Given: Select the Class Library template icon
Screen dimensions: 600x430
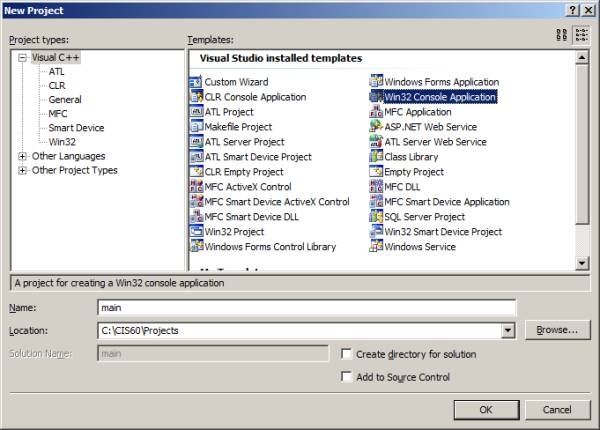Looking at the screenshot, I should 376,156.
